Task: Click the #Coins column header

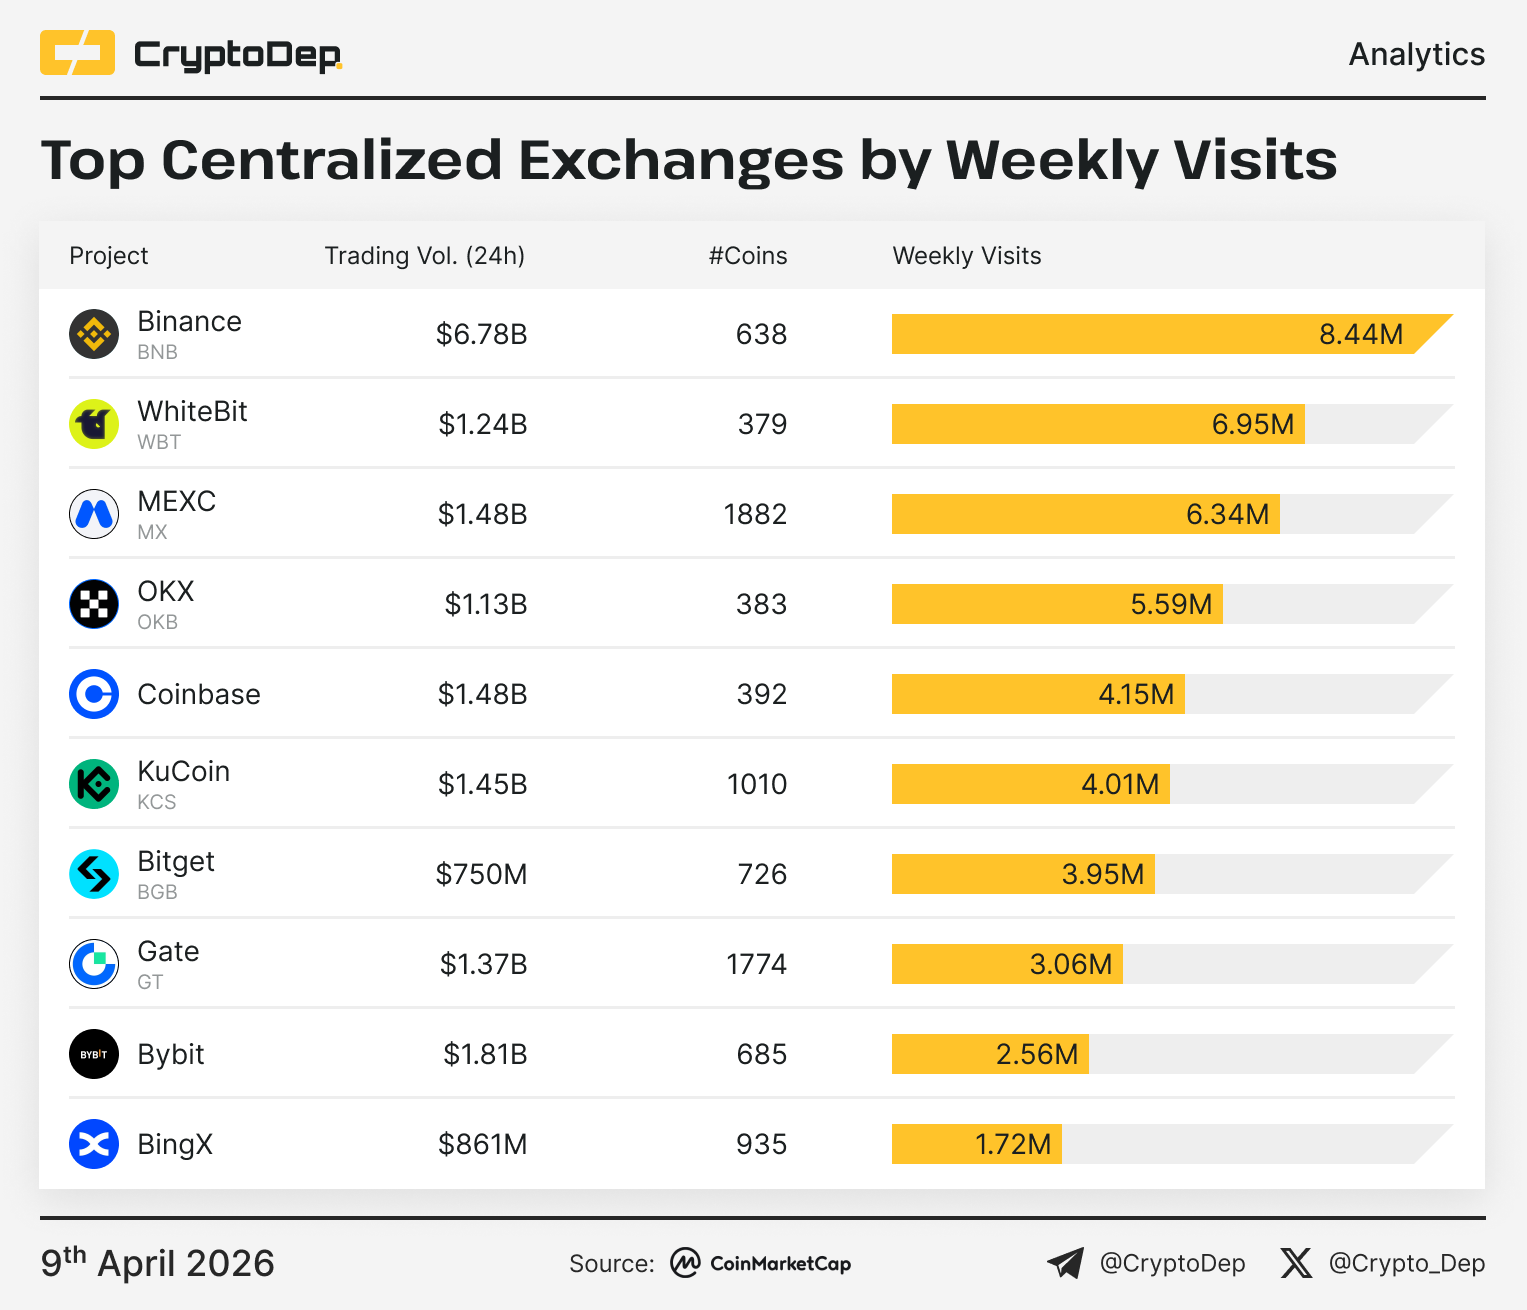Action: coord(748,256)
